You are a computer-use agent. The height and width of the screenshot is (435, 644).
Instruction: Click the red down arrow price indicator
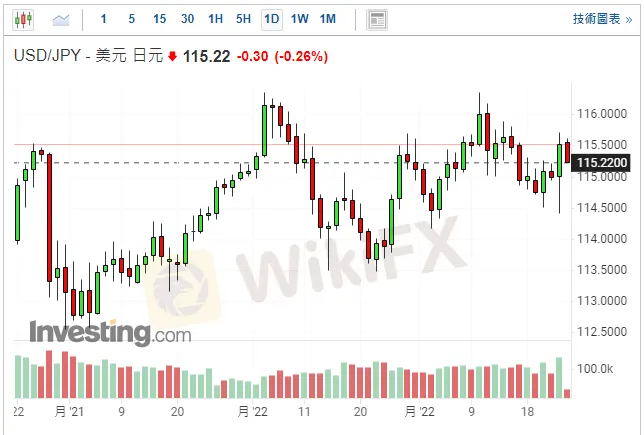(173, 57)
